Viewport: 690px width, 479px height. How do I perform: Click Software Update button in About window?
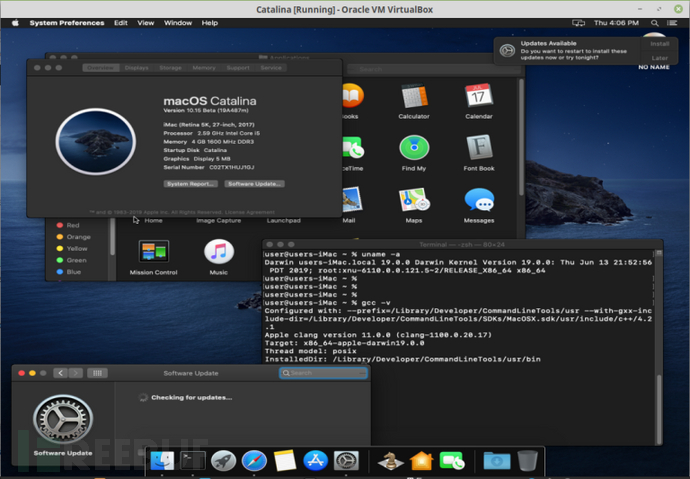[x=254, y=184]
